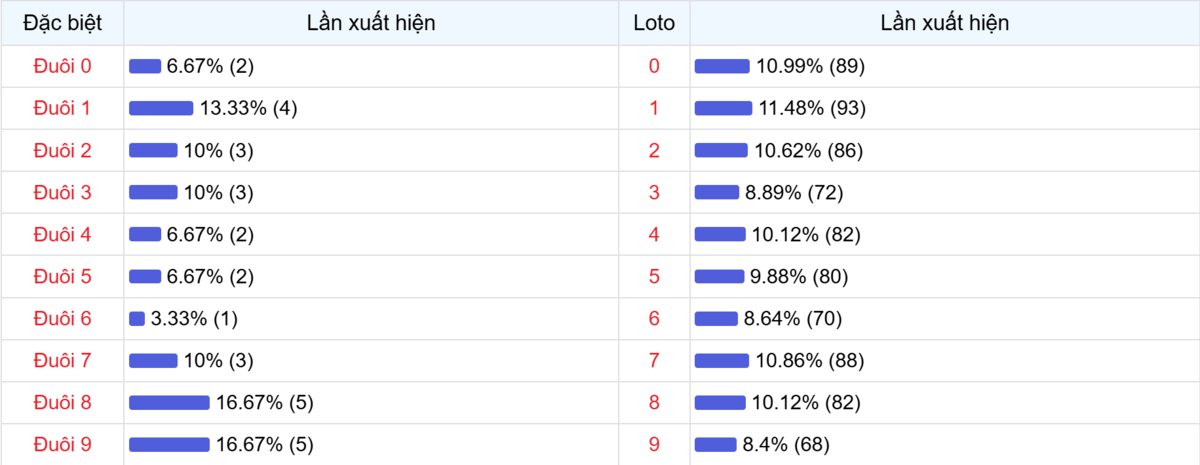Pick Loto number 9
The image size is (1200, 465).
[654, 444]
